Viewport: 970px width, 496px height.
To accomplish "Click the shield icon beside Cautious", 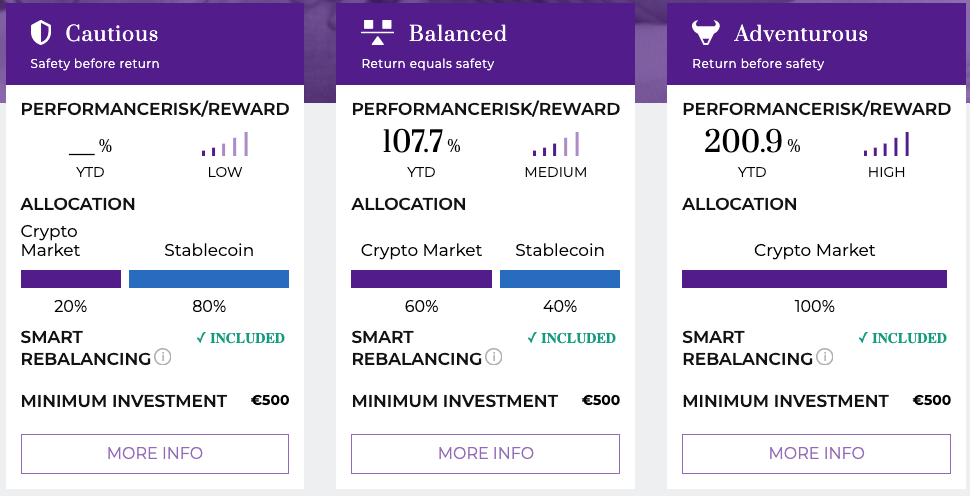I will coord(41,33).
